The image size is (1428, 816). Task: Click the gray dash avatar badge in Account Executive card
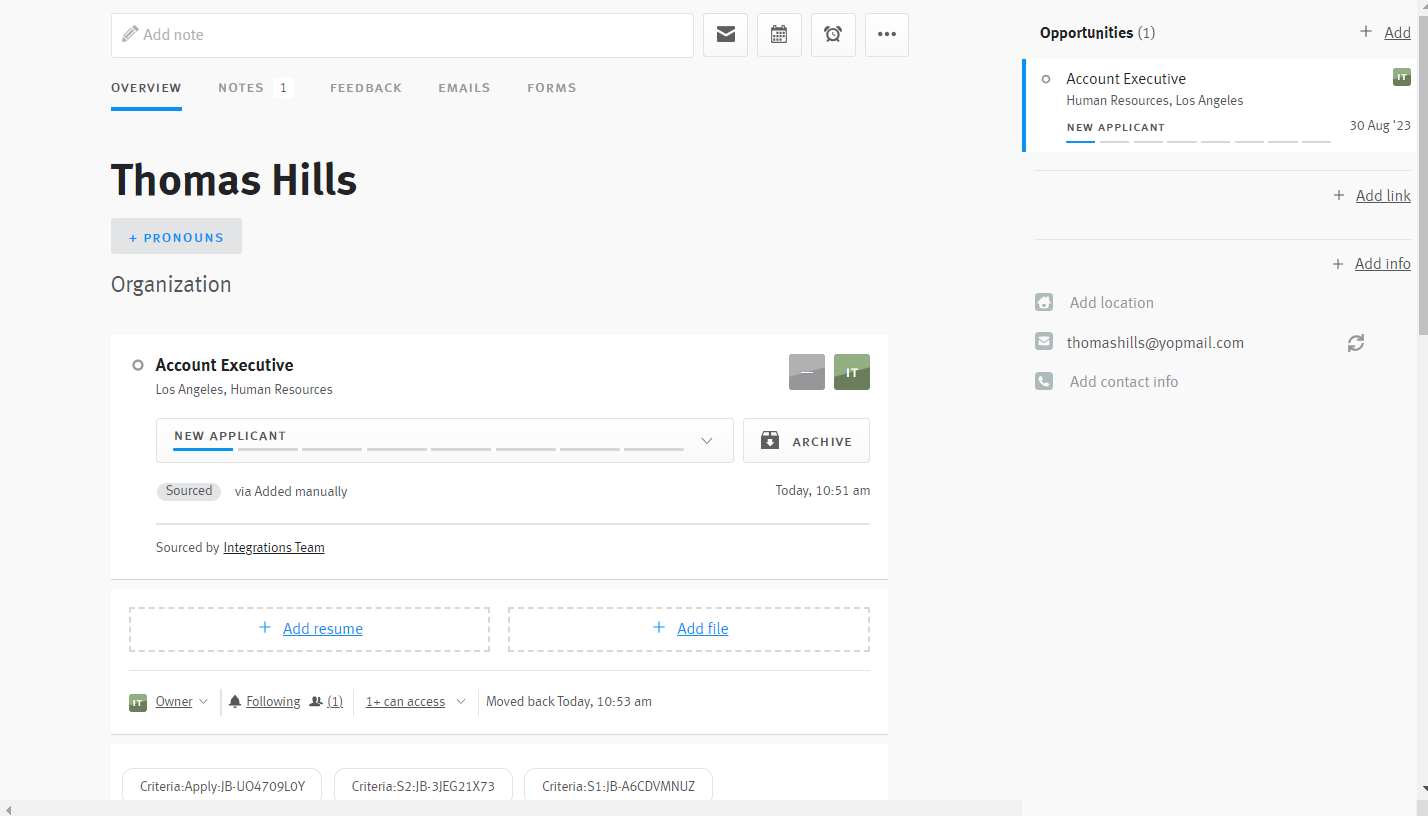click(807, 372)
